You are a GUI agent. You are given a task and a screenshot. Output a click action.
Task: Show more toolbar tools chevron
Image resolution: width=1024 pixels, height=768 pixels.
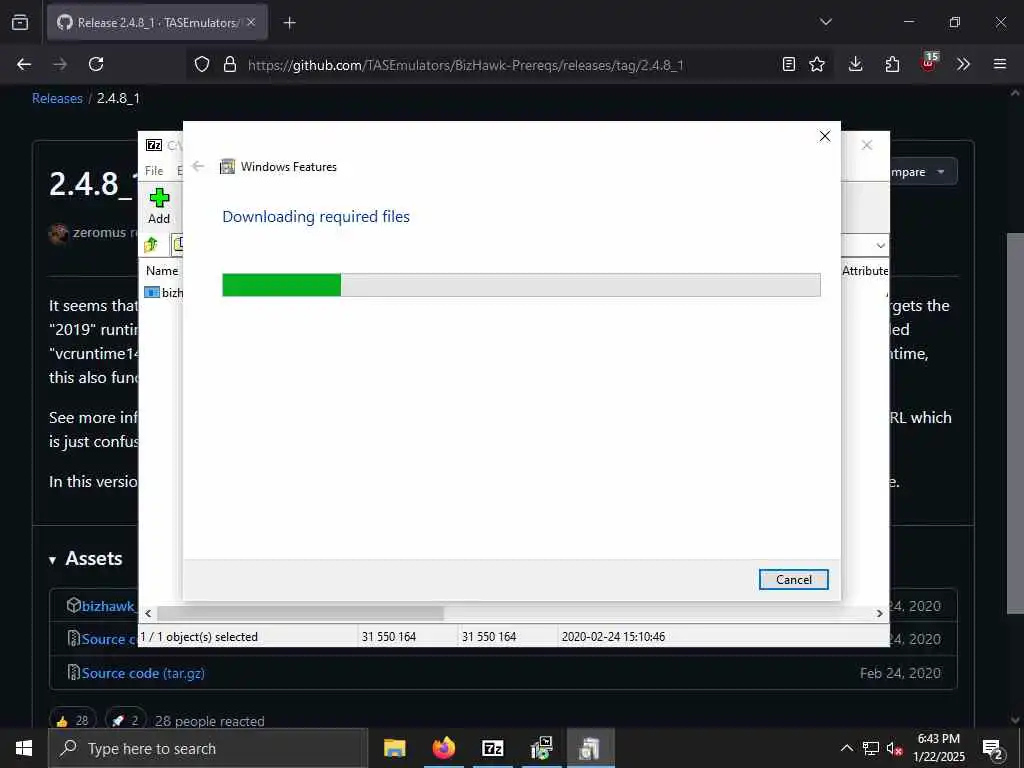coord(963,64)
